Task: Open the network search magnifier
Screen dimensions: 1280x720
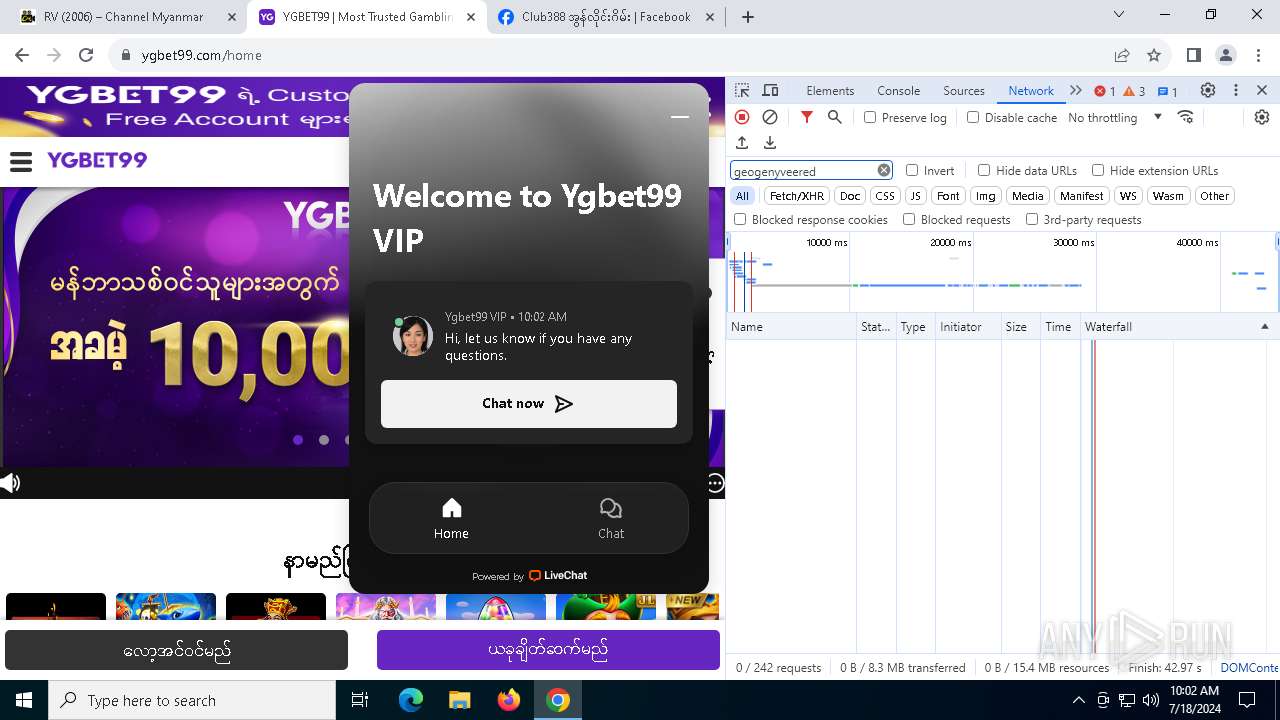Action: 835,117
